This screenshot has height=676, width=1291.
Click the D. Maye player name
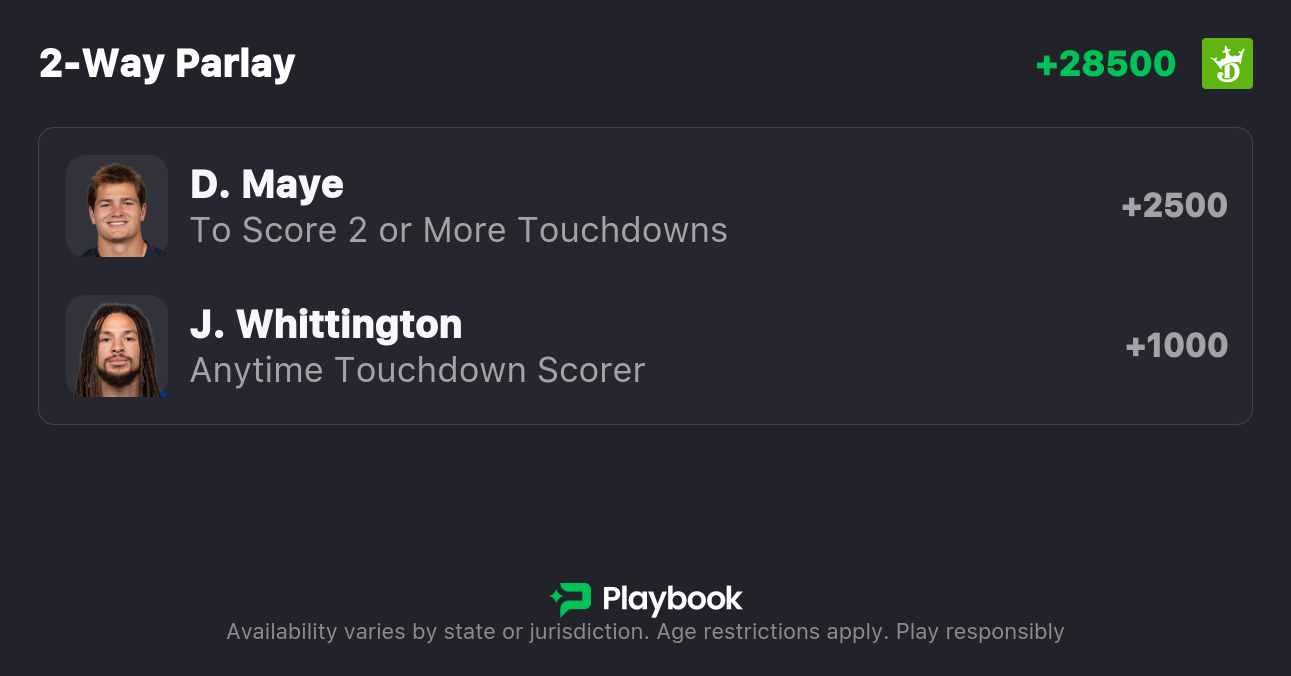[x=267, y=184]
